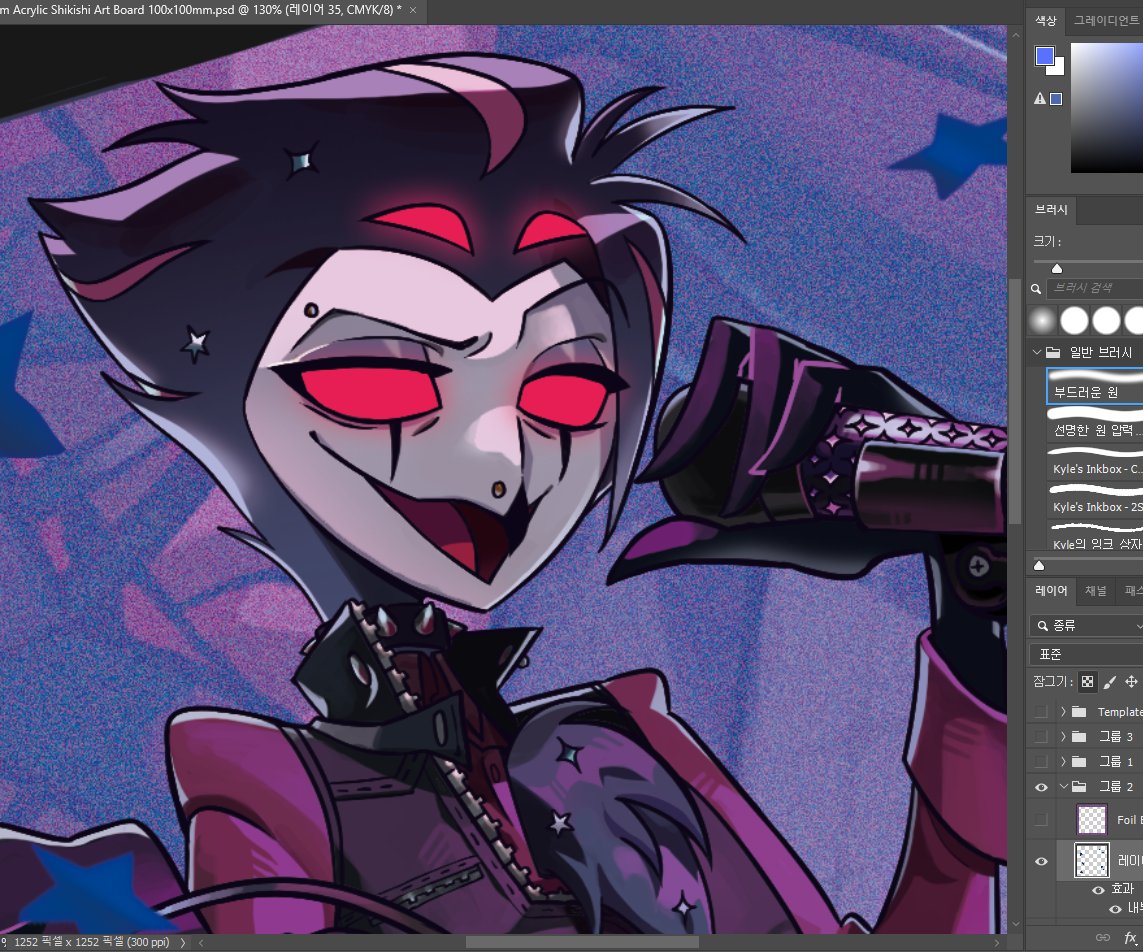Open the 브러시 panel tab
The image size is (1143, 952).
[1051, 209]
